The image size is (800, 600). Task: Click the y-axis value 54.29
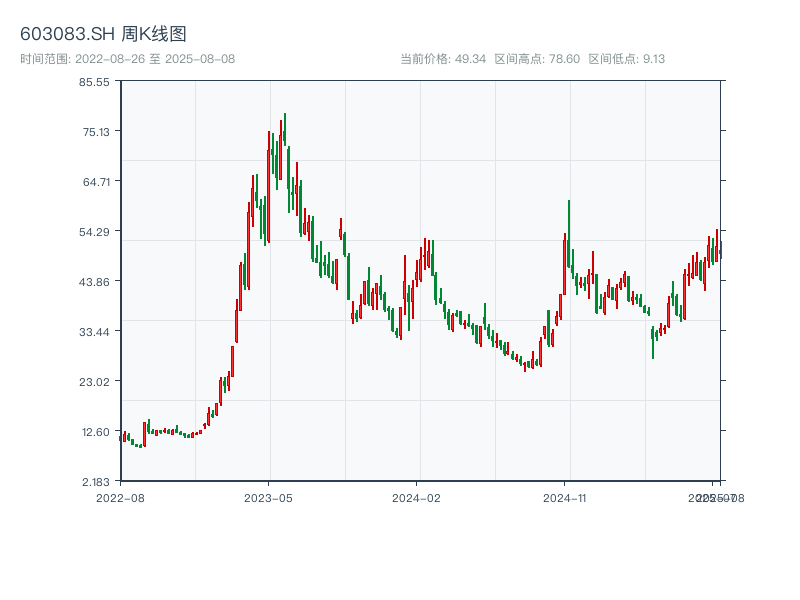pos(94,233)
